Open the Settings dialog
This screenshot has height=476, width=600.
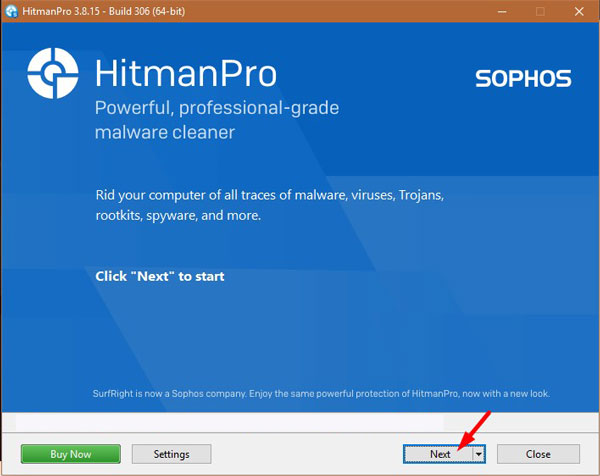(171, 454)
